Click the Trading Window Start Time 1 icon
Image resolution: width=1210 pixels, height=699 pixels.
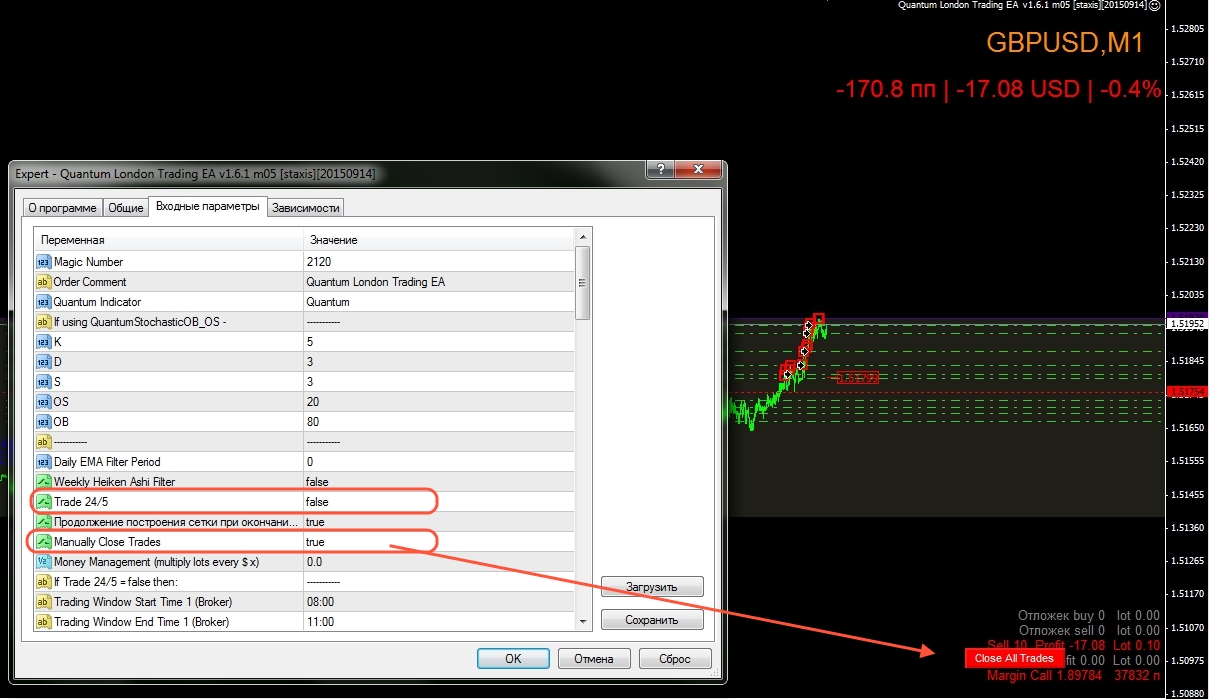click(43, 602)
